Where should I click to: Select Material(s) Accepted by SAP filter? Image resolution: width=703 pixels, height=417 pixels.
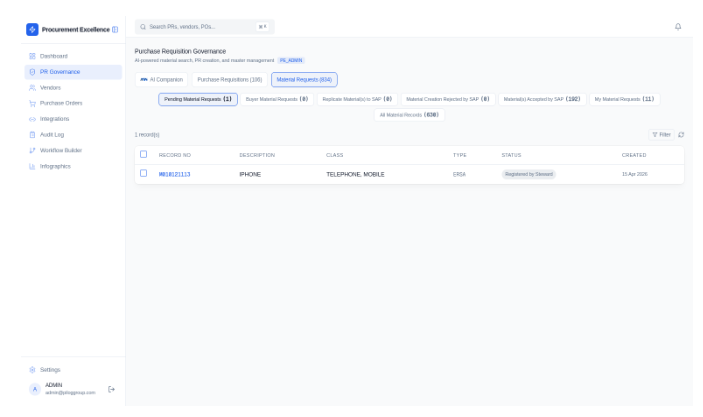click(x=542, y=99)
